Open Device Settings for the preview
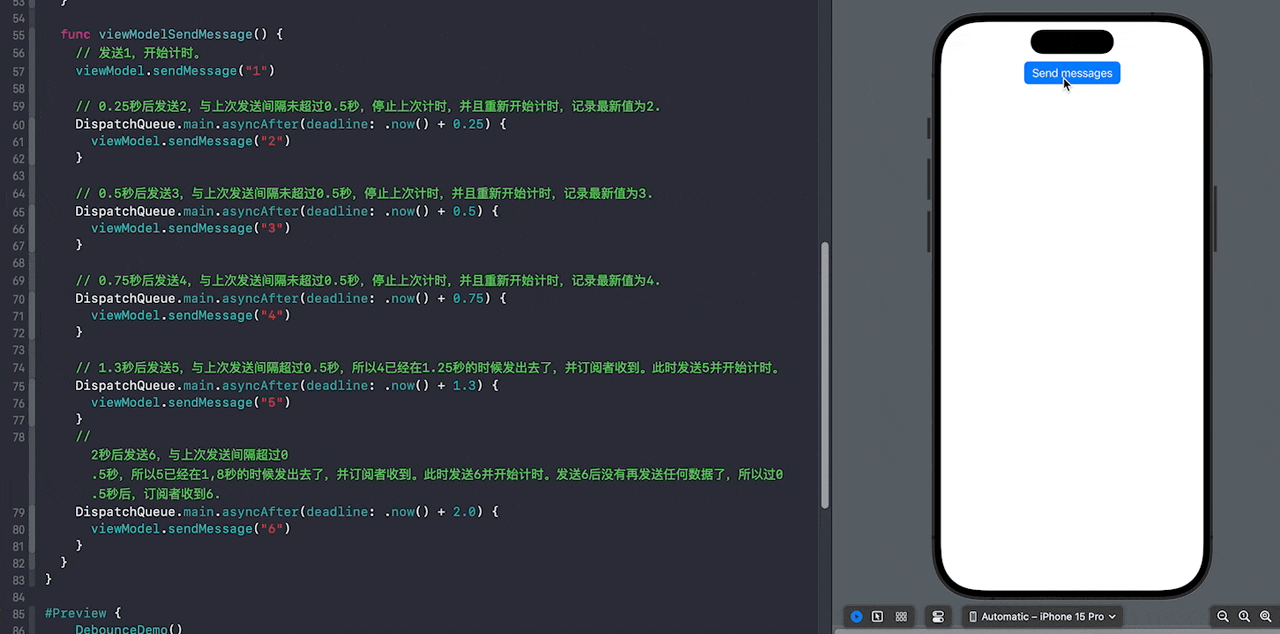Viewport: 1280px width, 634px height. [x=937, y=616]
